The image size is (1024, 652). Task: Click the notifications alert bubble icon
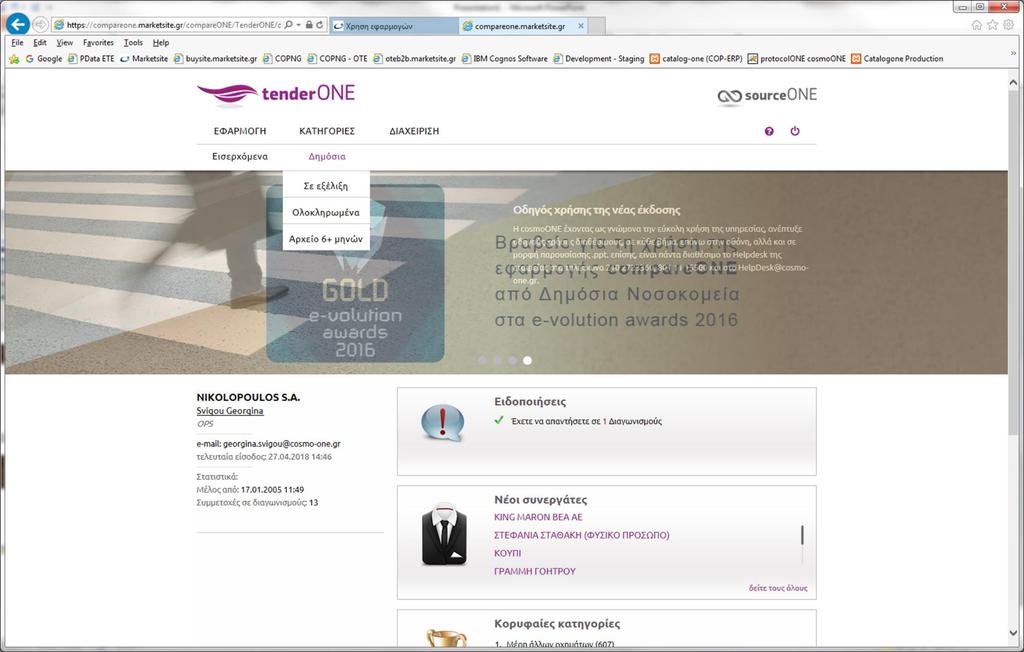(443, 423)
